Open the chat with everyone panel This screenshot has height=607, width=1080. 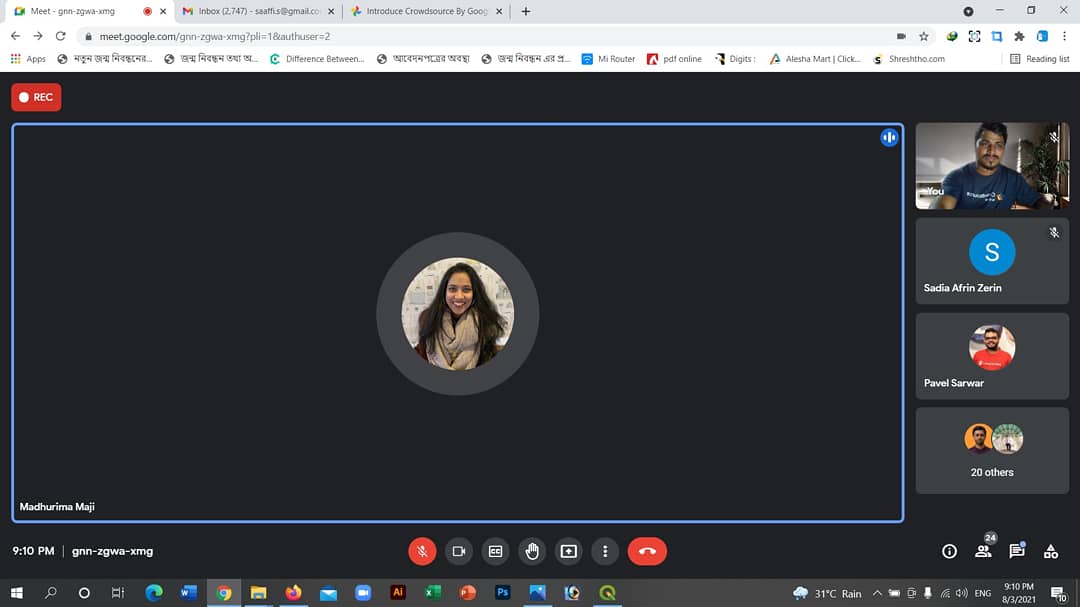(x=1017, y=551)
